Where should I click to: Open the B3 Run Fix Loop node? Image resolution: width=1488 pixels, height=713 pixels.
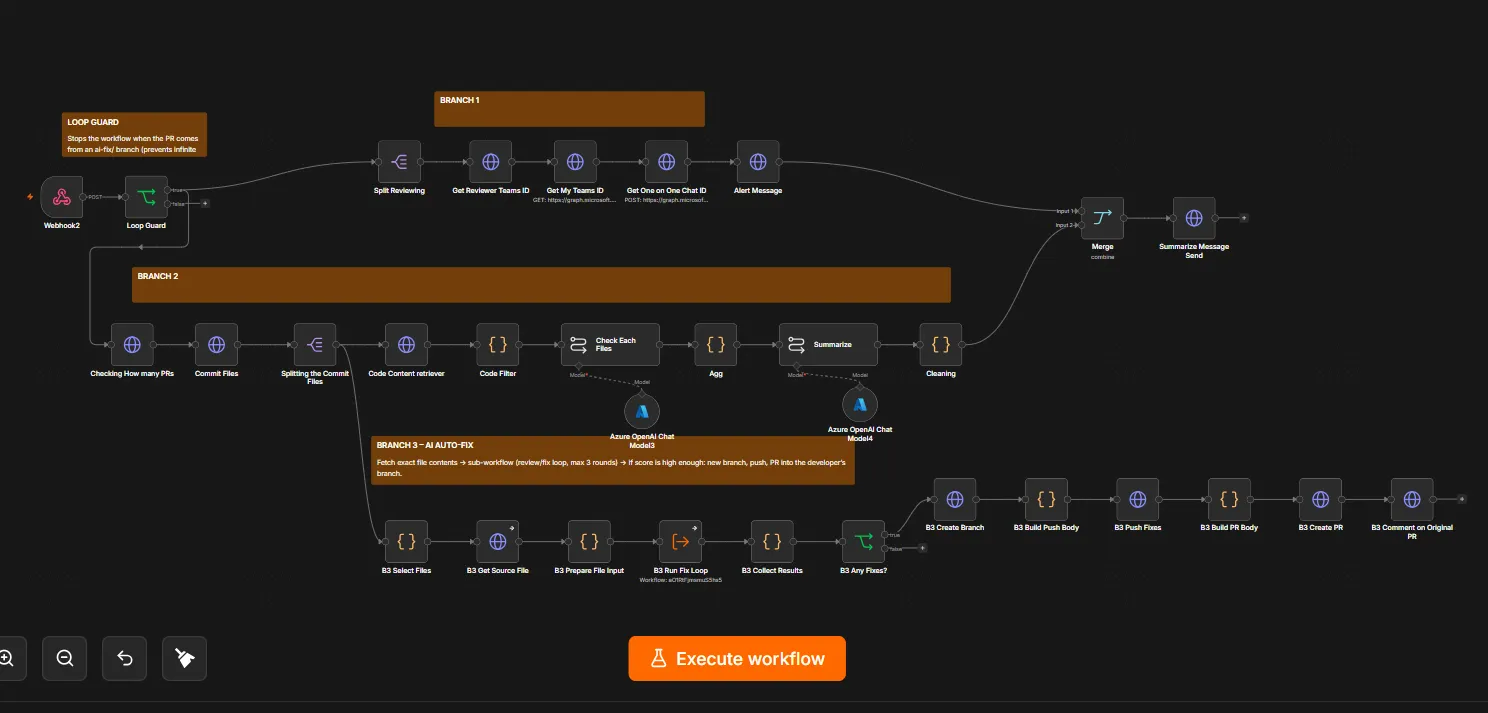pos(680,542)
